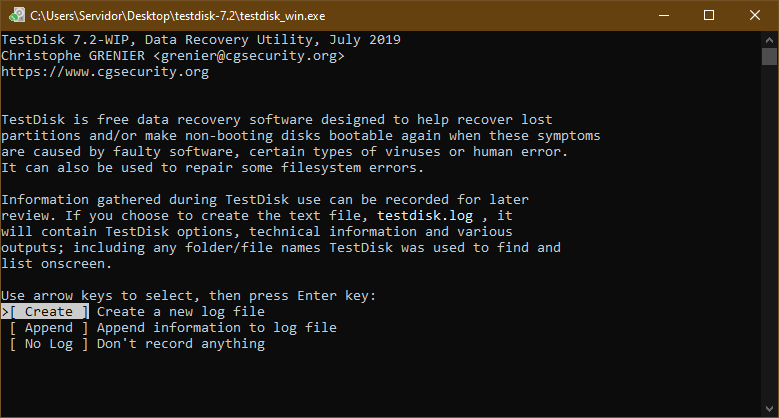Click the vertical scrollbar thumb
The width and height of the screenshot is (779, 418).
(769, 56)
